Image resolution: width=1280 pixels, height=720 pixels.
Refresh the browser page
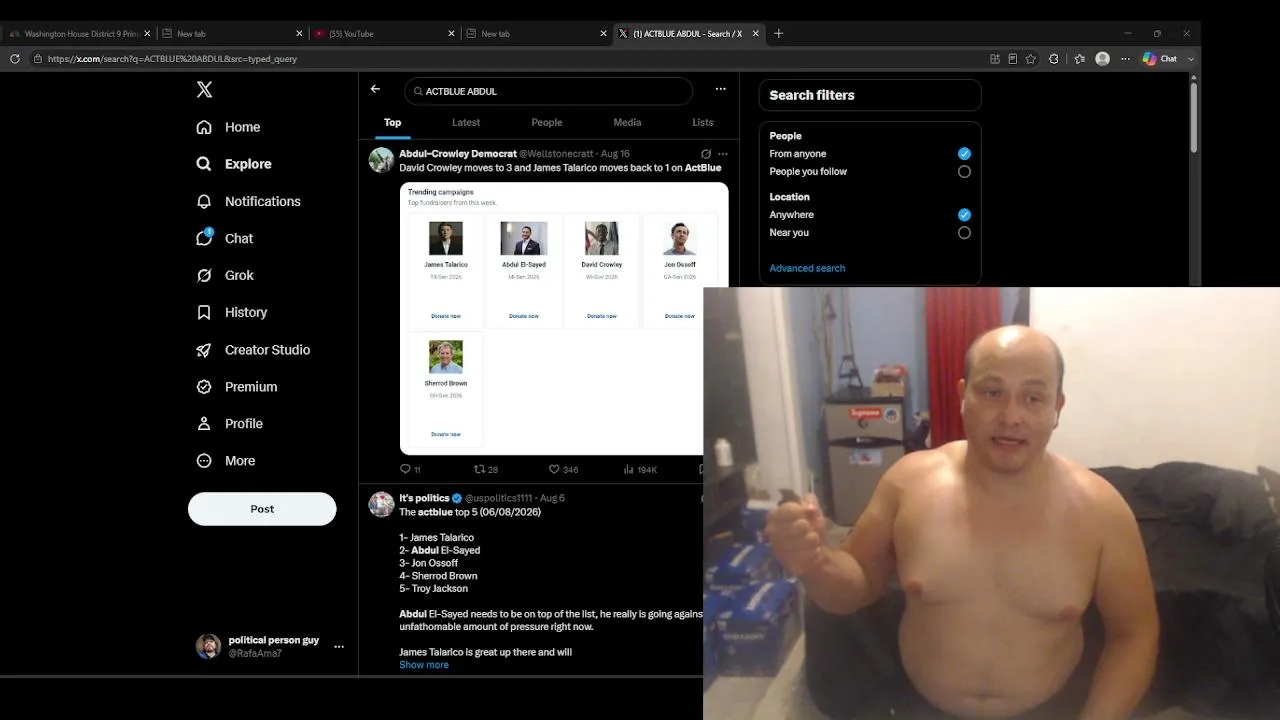tap(14, 59)
